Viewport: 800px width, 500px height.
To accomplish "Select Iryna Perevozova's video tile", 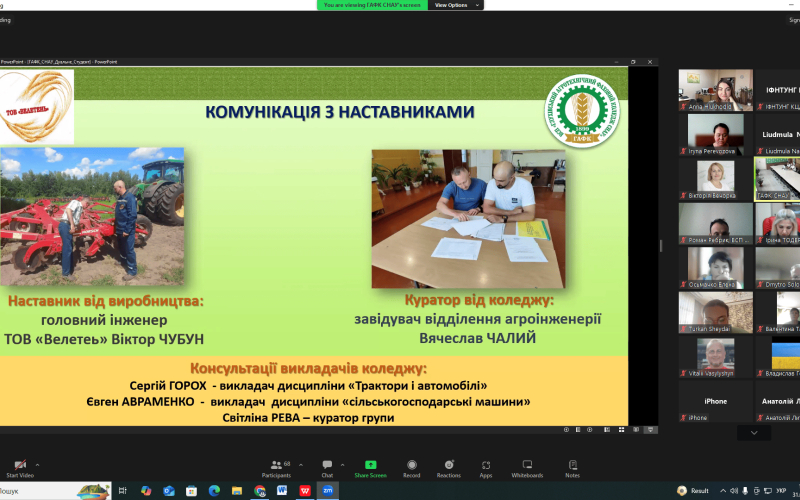I will 715,135.
